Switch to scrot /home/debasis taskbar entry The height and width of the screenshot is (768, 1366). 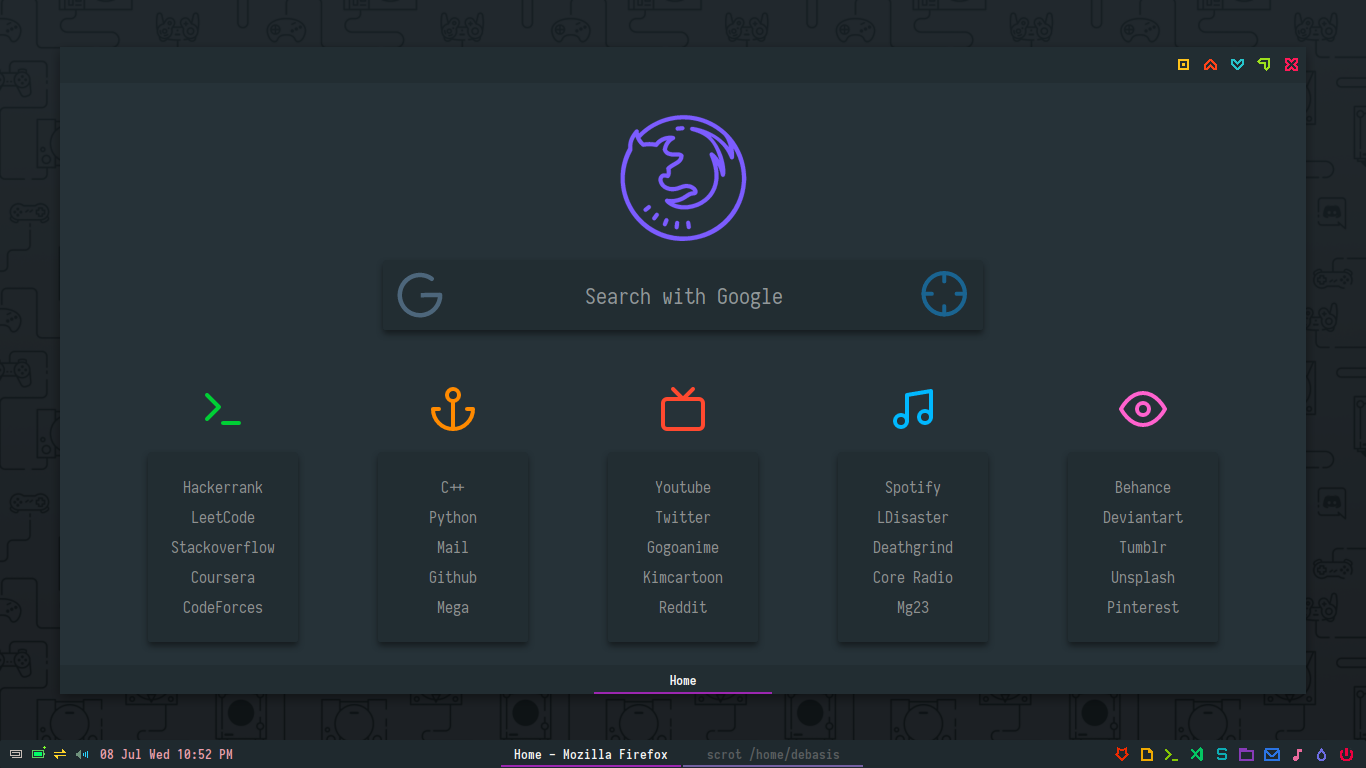pyautogui.click(x=773, y=754)
